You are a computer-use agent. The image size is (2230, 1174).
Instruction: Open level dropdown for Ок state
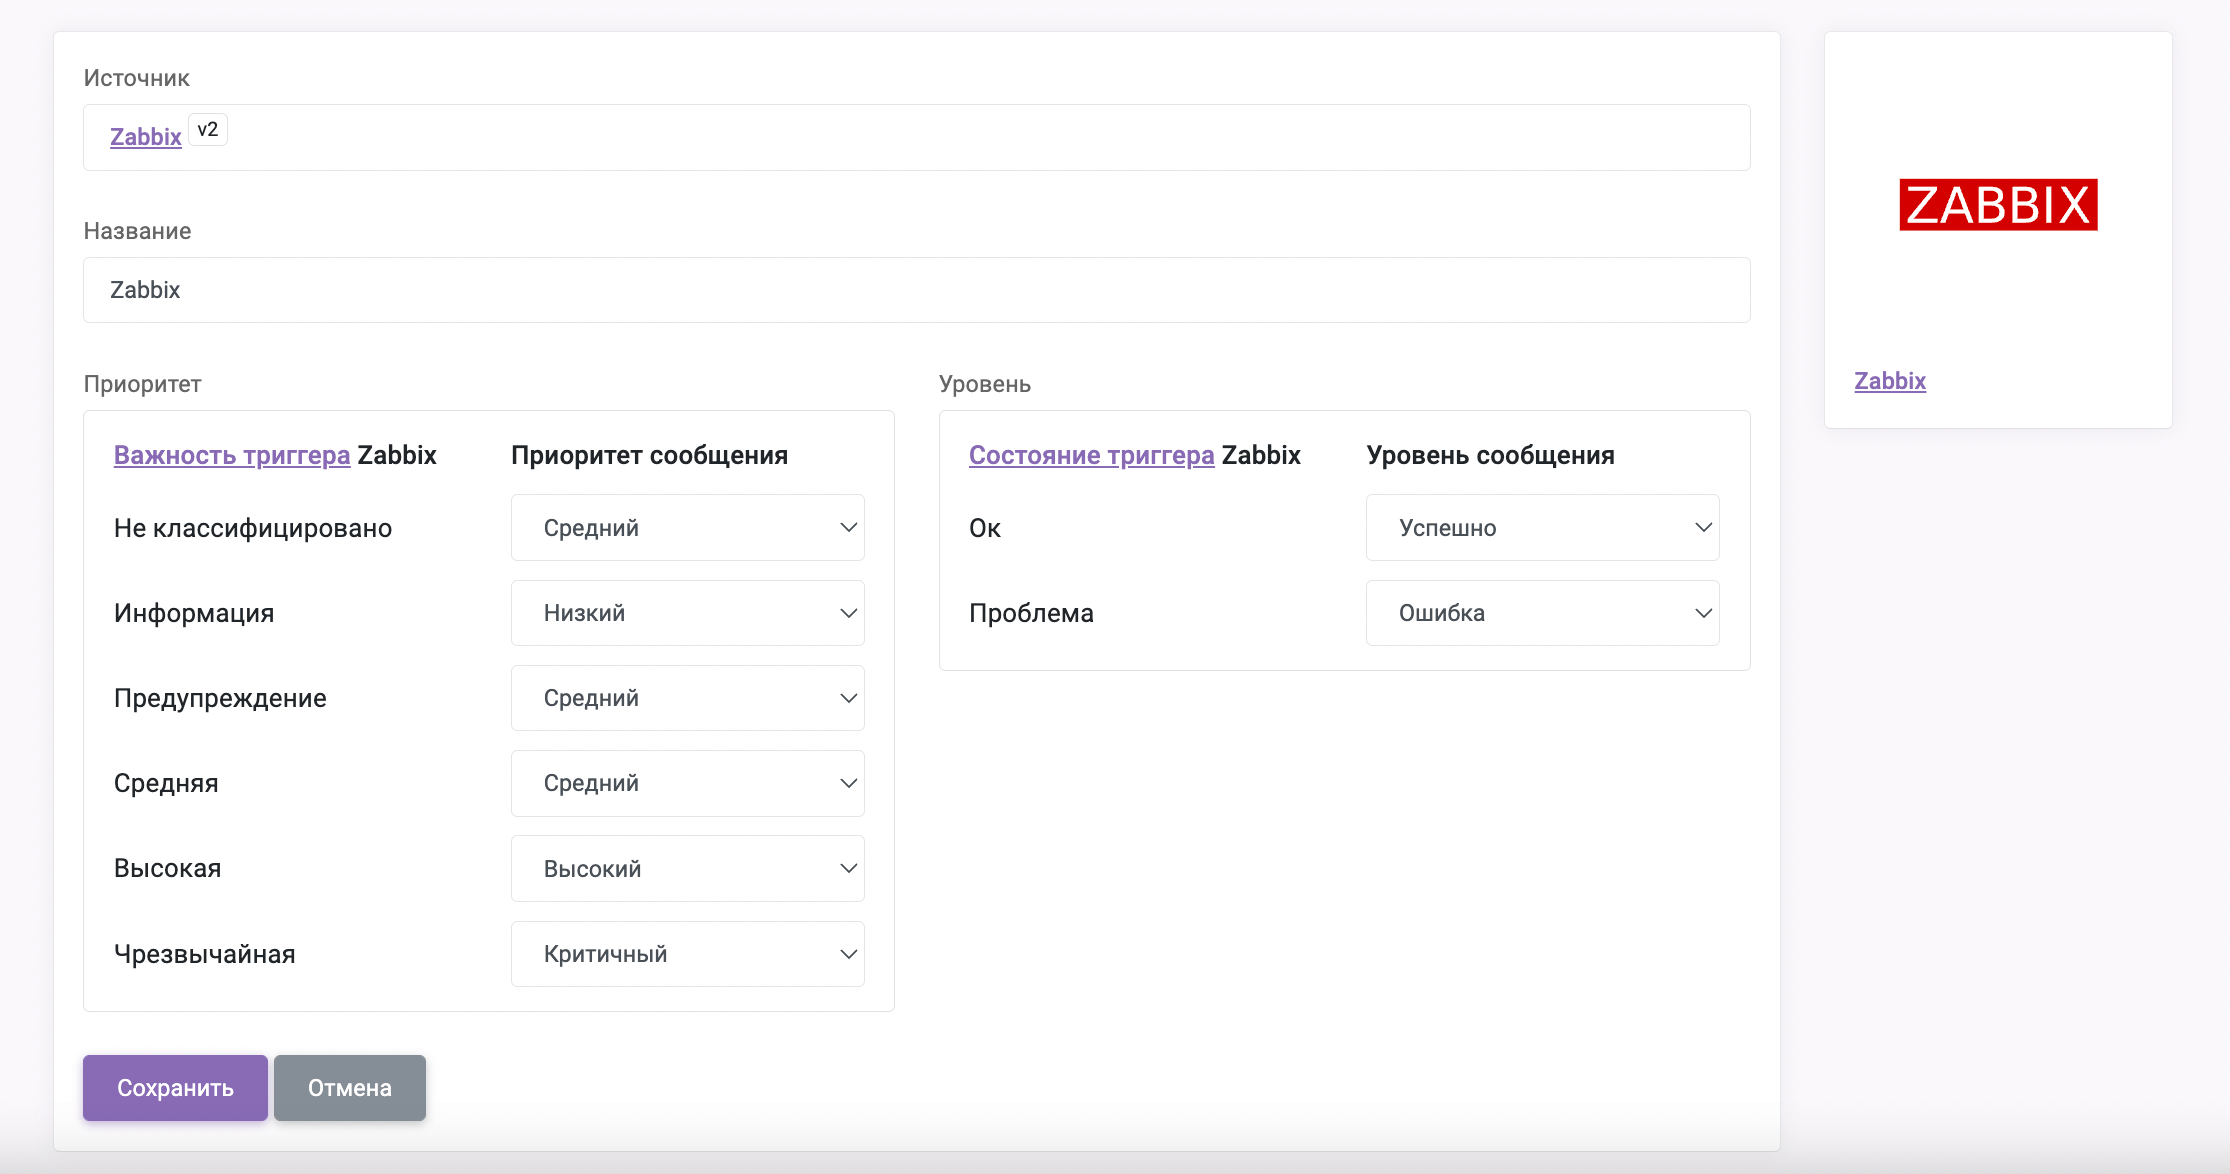click(1543, 528)
